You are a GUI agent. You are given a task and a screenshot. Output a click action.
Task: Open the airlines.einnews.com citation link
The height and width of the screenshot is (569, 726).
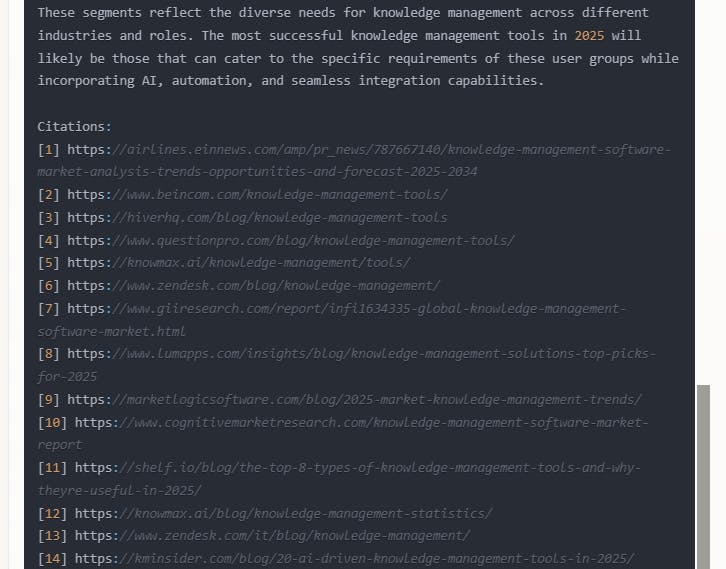pyautogui.click(x=390, y=150)
